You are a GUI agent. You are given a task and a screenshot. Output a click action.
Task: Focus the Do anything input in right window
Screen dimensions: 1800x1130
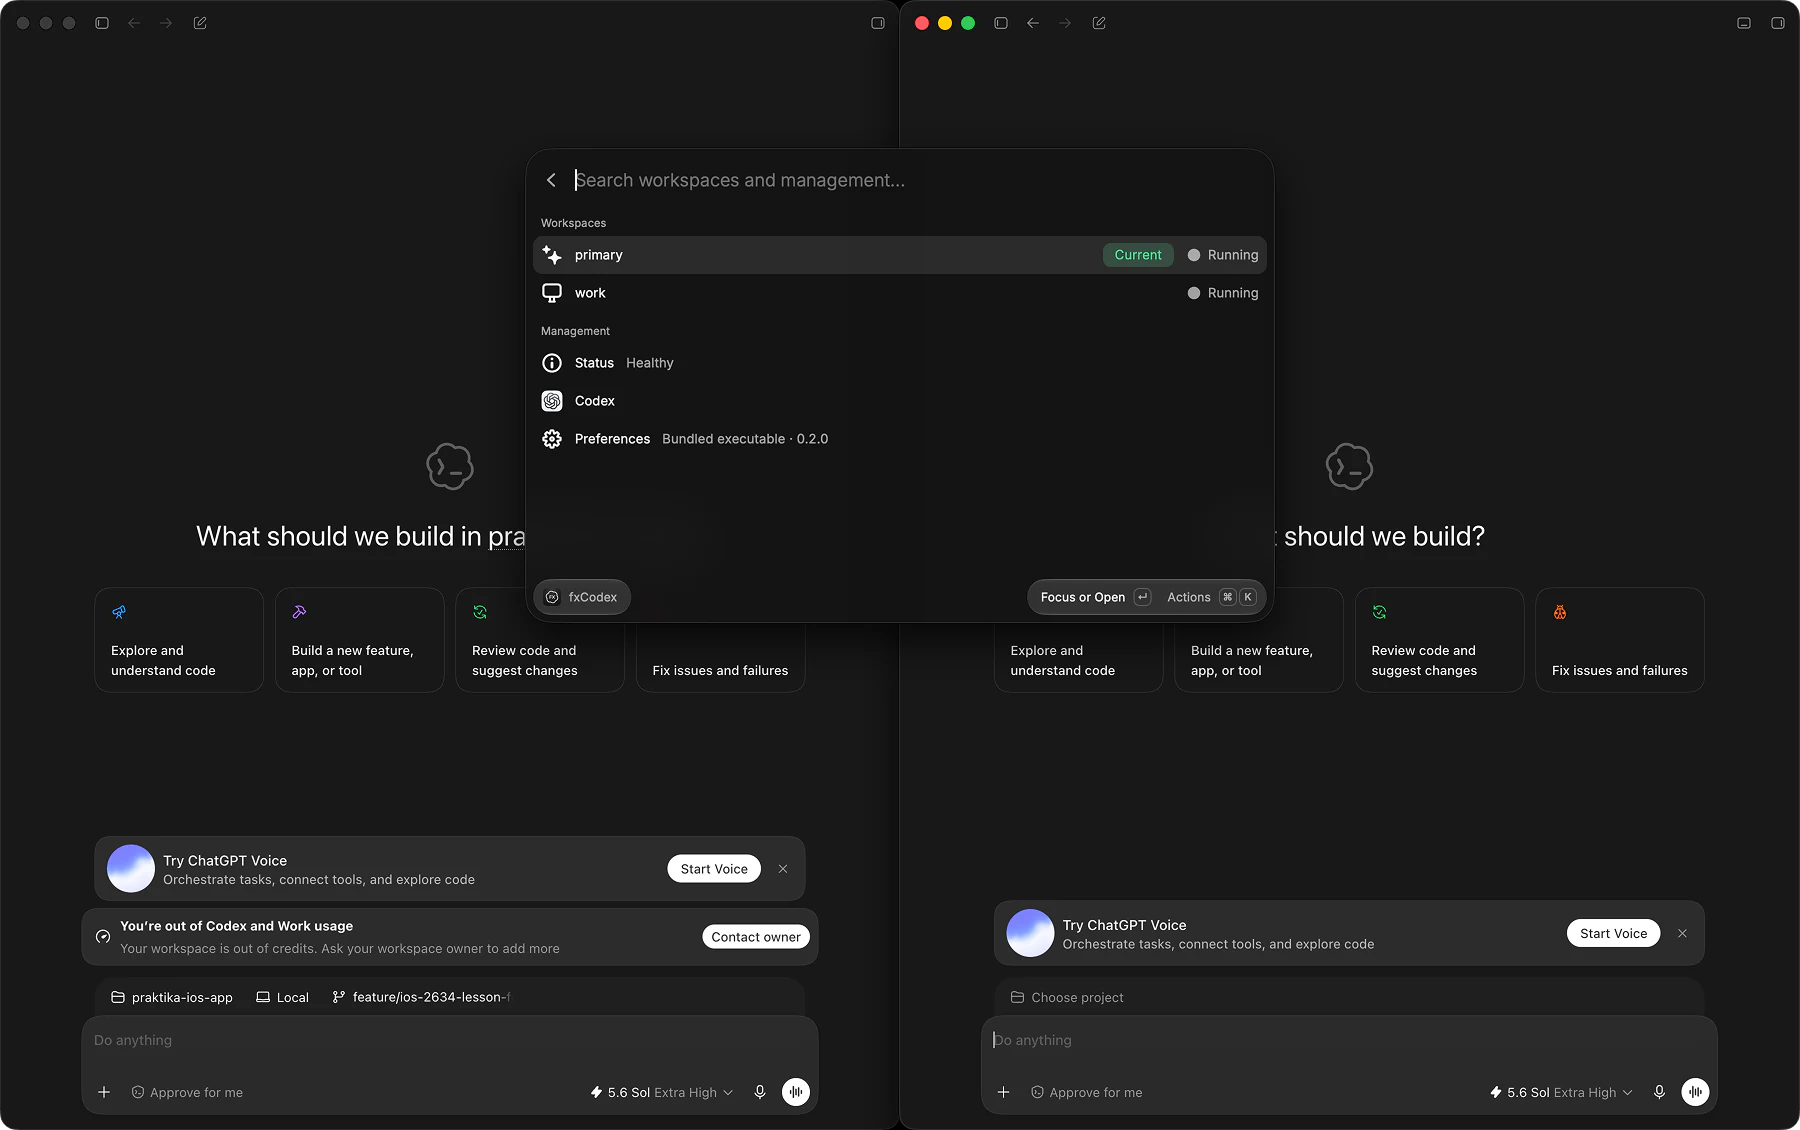1349,1040
